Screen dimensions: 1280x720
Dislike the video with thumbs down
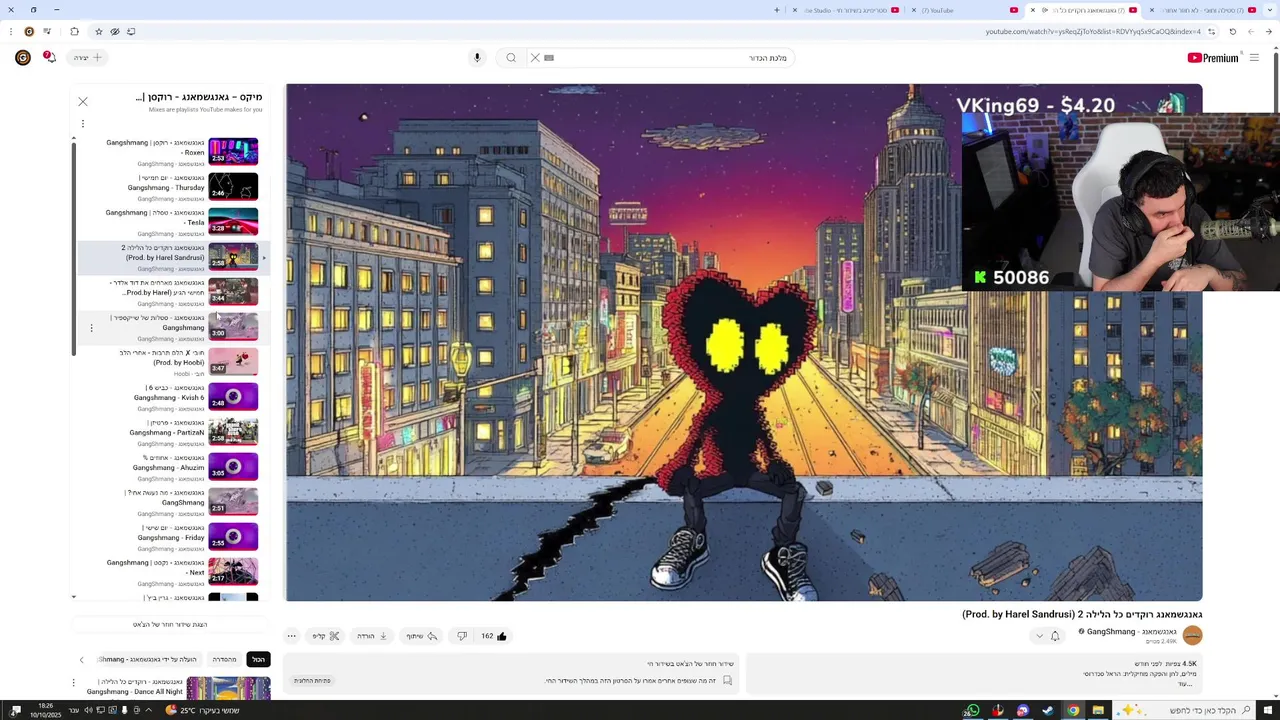click(x=462, y=636)
